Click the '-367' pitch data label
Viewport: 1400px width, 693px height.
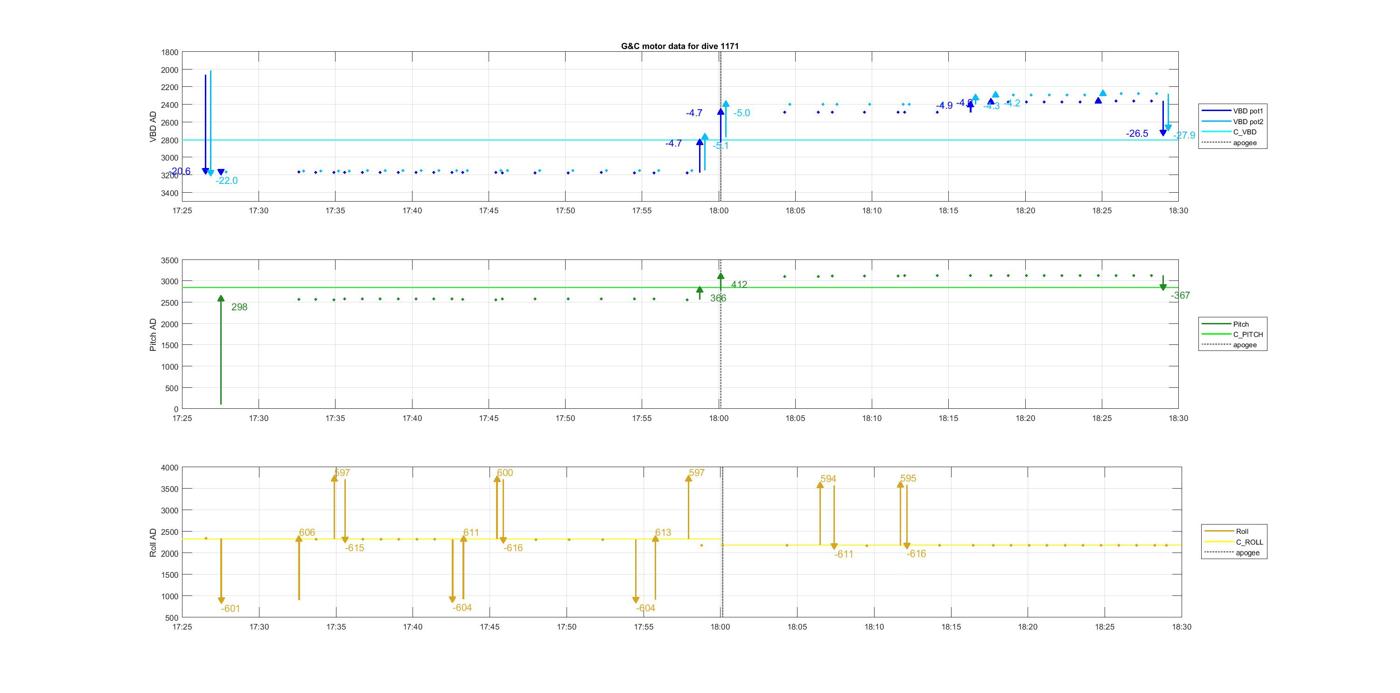pos(1180,296)
